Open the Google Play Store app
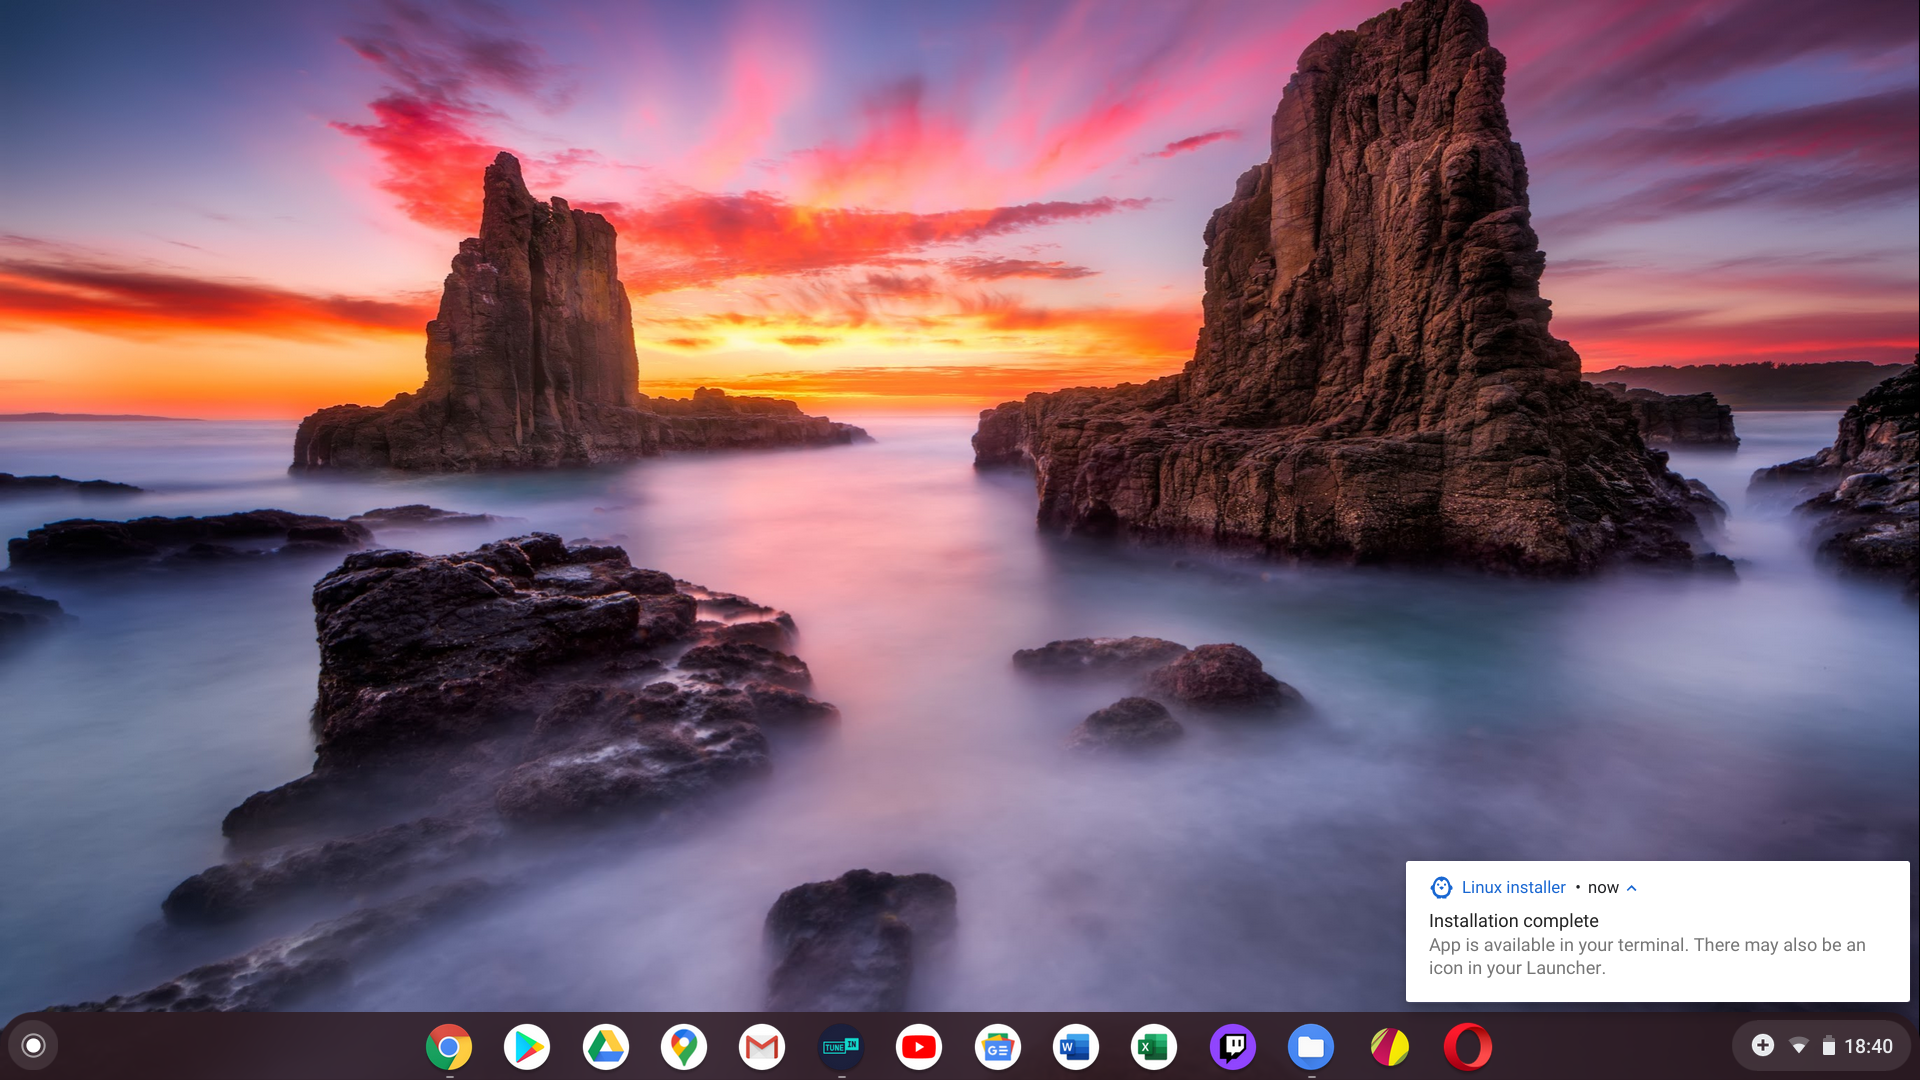 527,1047
